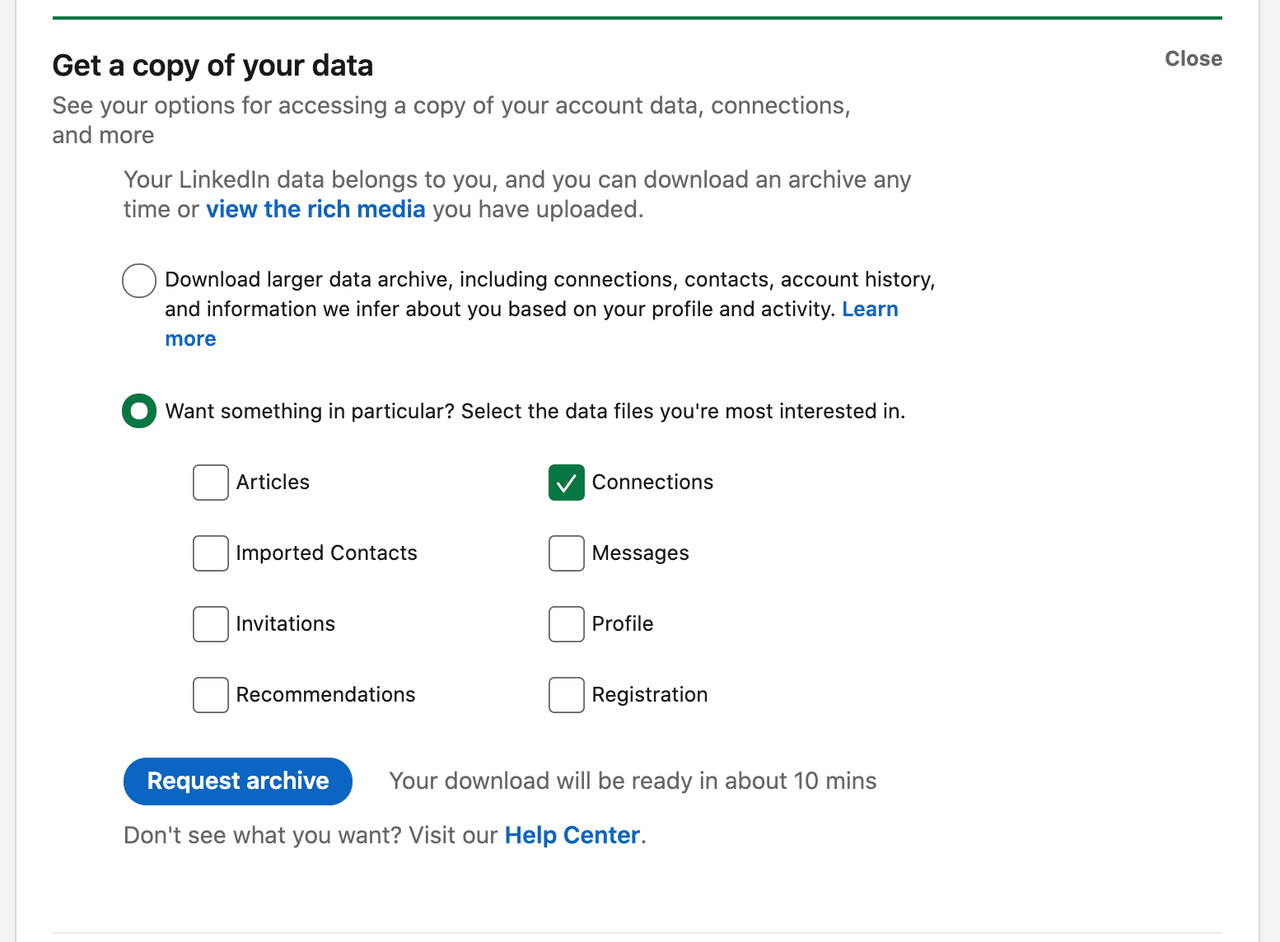Click the Articles label text
The height and width of the screenshot is (942, 1280).
click(x=271, y=482)
